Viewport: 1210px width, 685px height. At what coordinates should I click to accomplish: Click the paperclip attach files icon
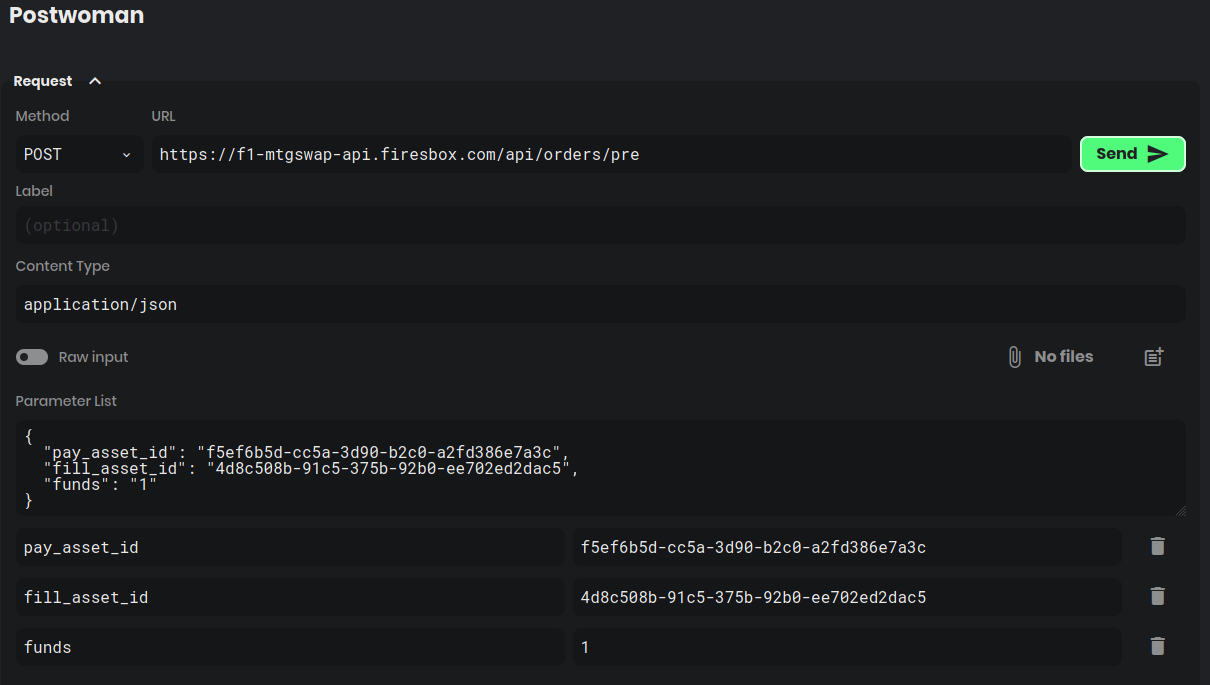tap(1014, 357)
